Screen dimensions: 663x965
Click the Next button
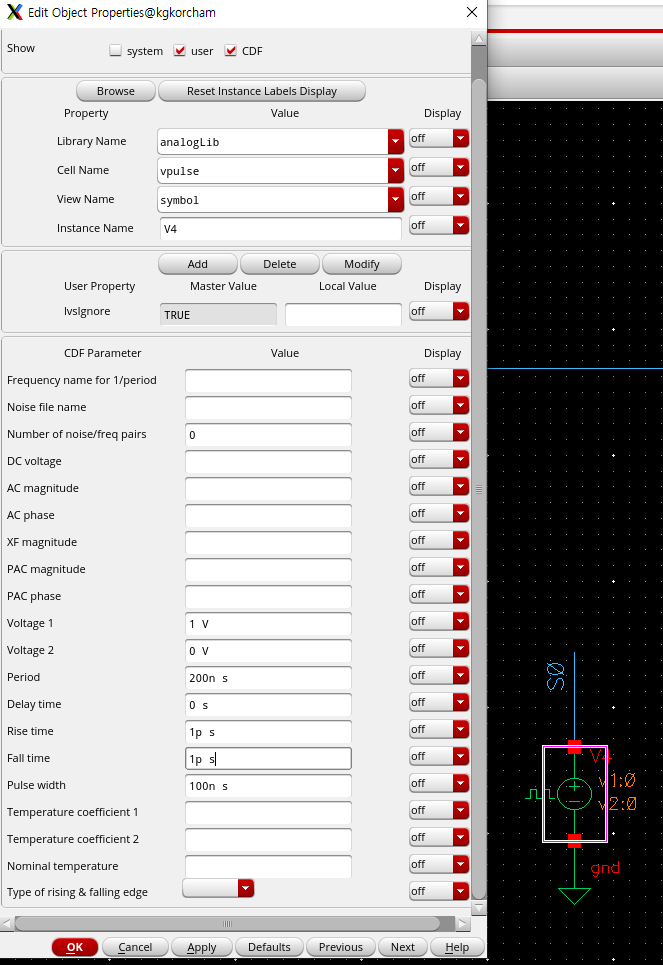tap(403, 947)
